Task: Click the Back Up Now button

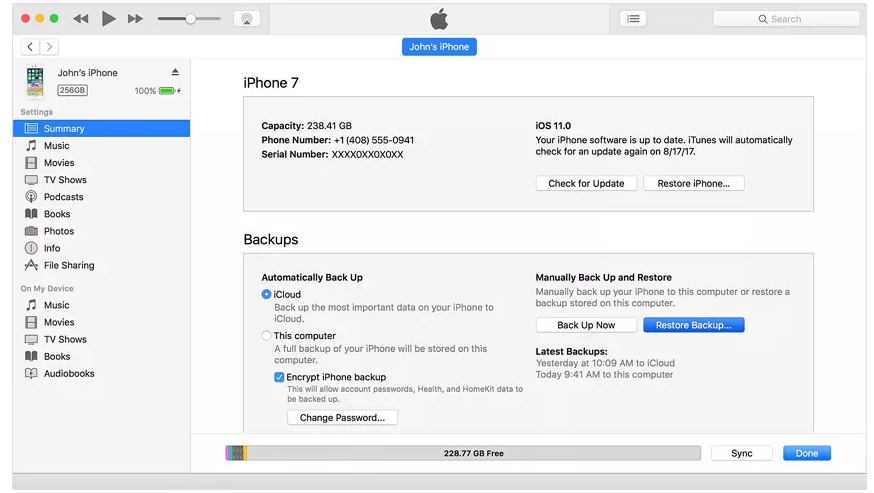Action: [x=586, y=325]
